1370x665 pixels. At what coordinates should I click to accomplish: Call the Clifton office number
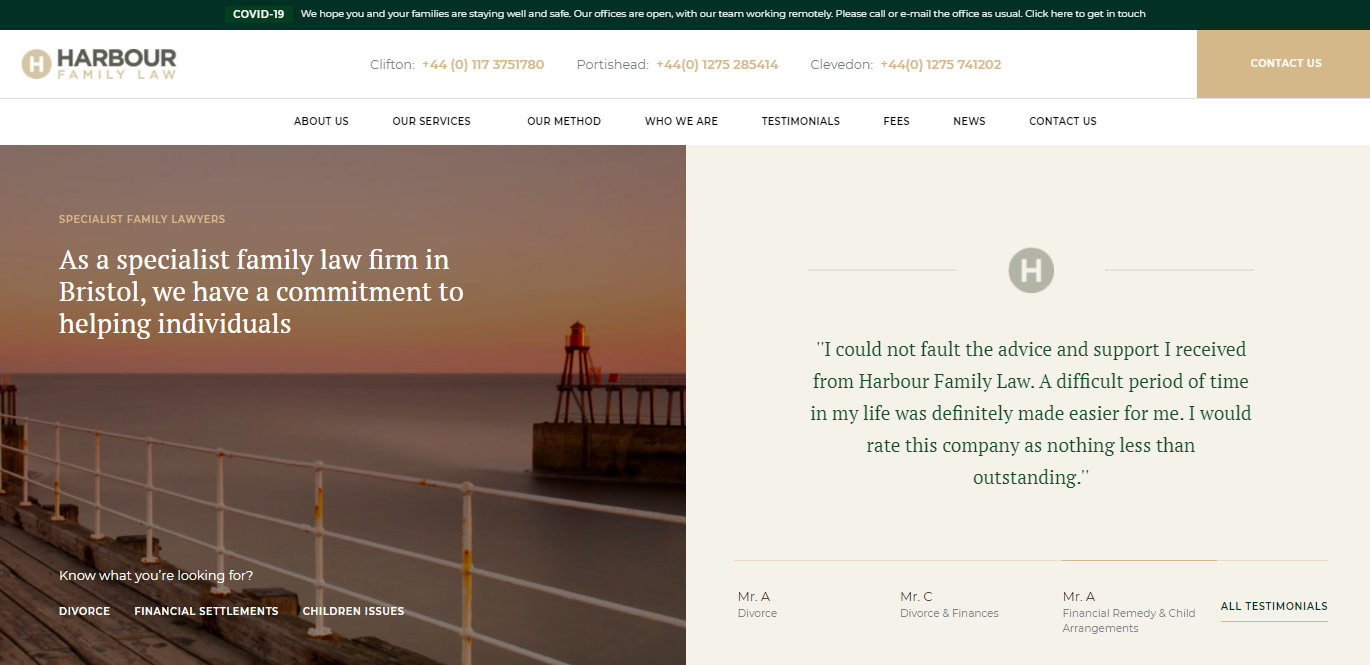click(x=483, y=64)
